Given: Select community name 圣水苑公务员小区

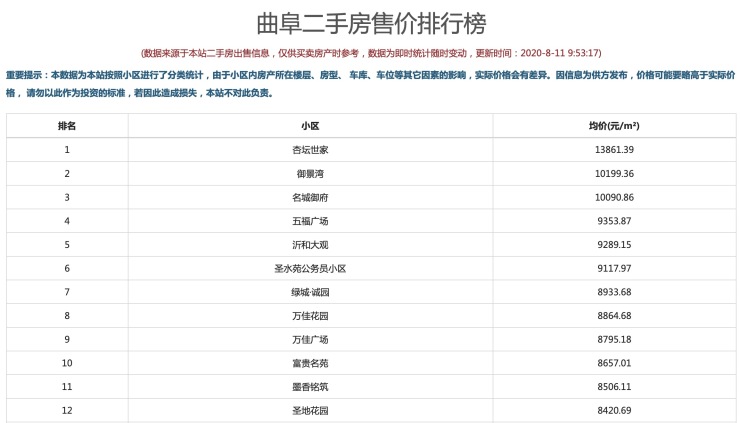Looking at the screenshot, I should click(310, 269).
